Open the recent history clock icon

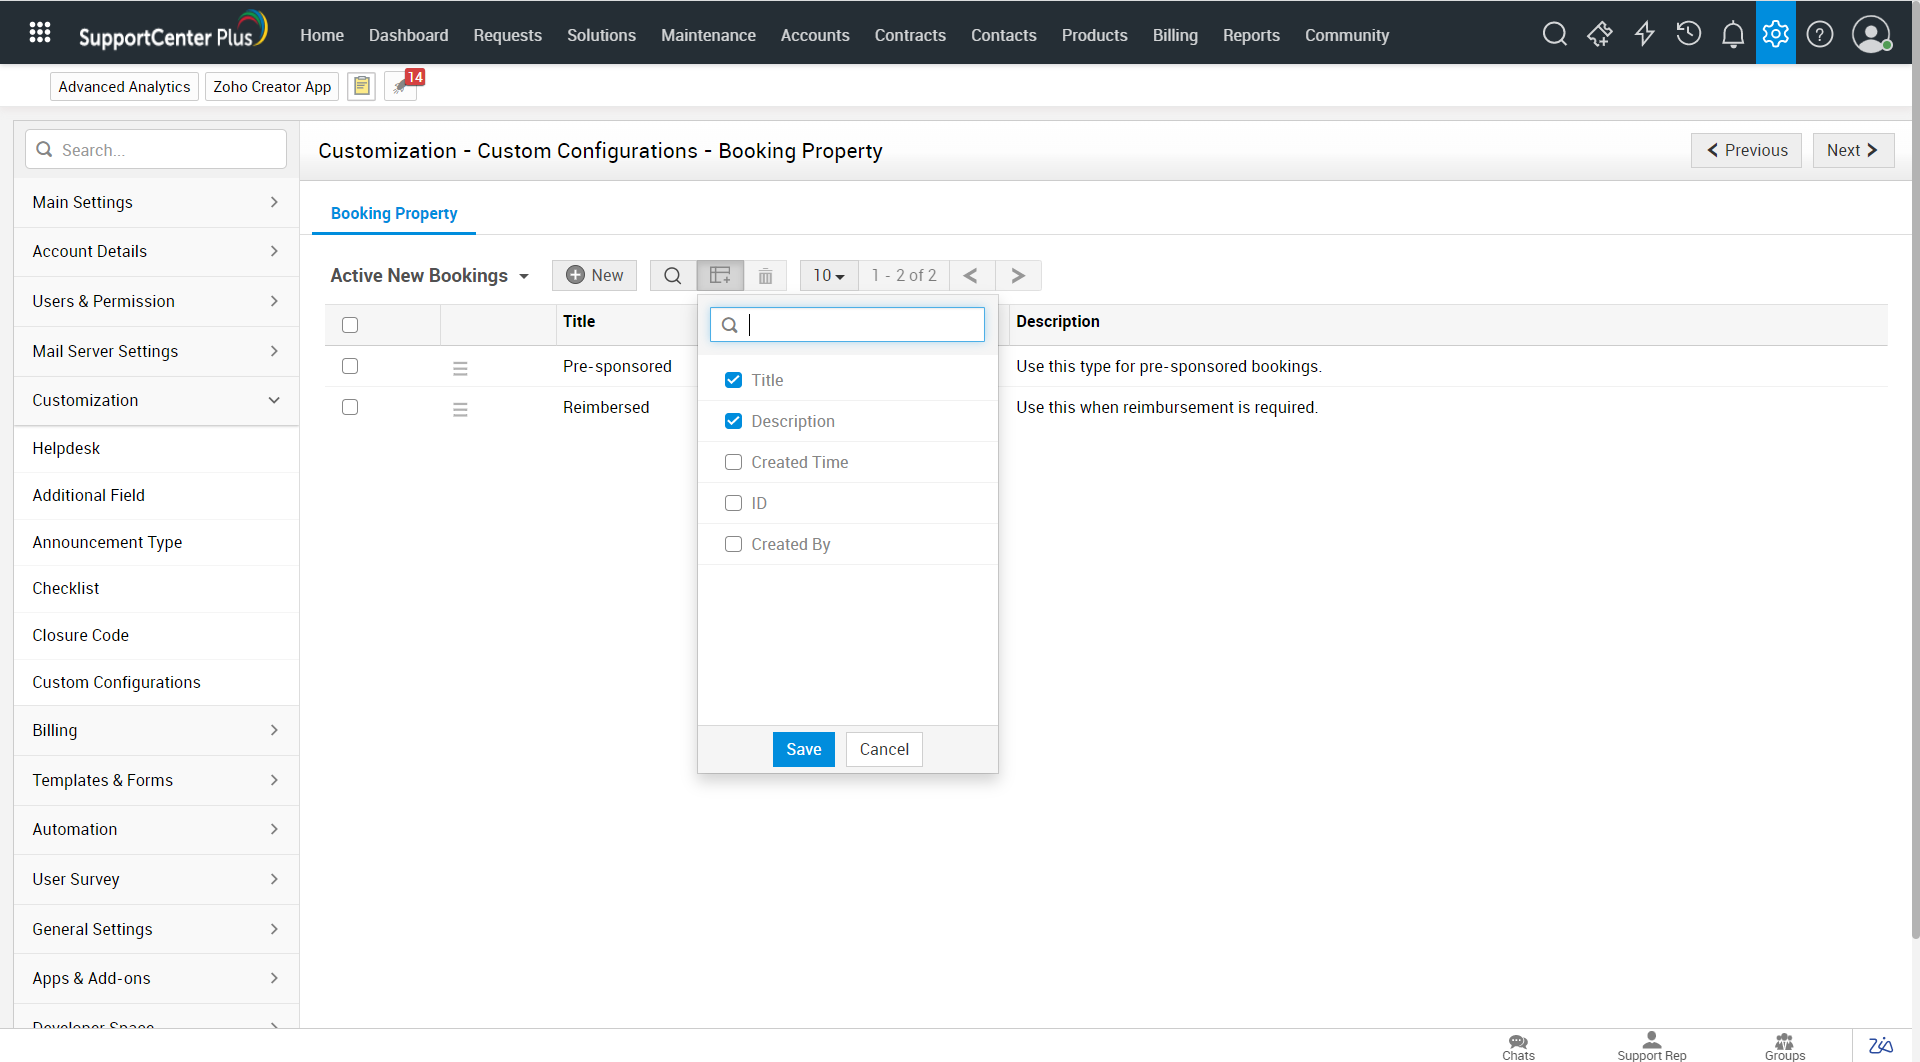pyautogui.click(x=1688, y=35)
